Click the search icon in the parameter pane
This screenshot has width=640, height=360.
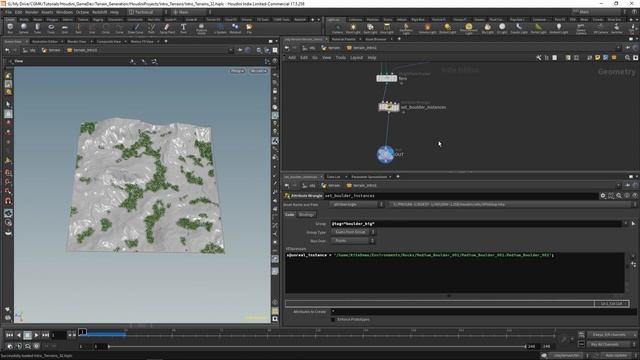(619, 196)
